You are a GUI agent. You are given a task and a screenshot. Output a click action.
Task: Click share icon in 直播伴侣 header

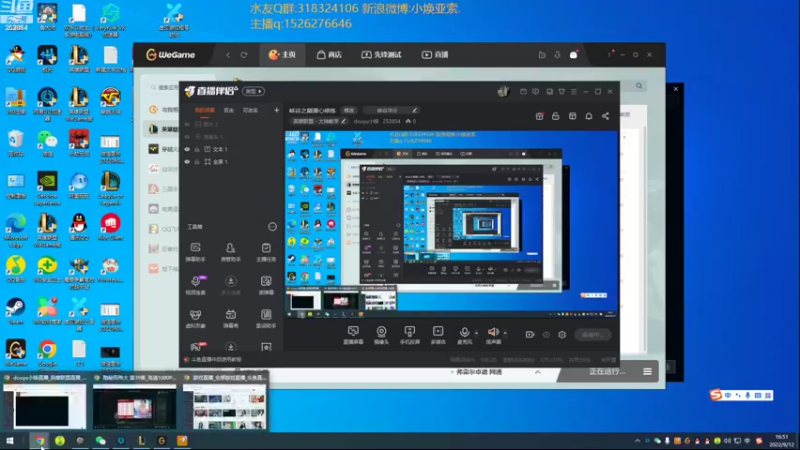click(606, 116)
